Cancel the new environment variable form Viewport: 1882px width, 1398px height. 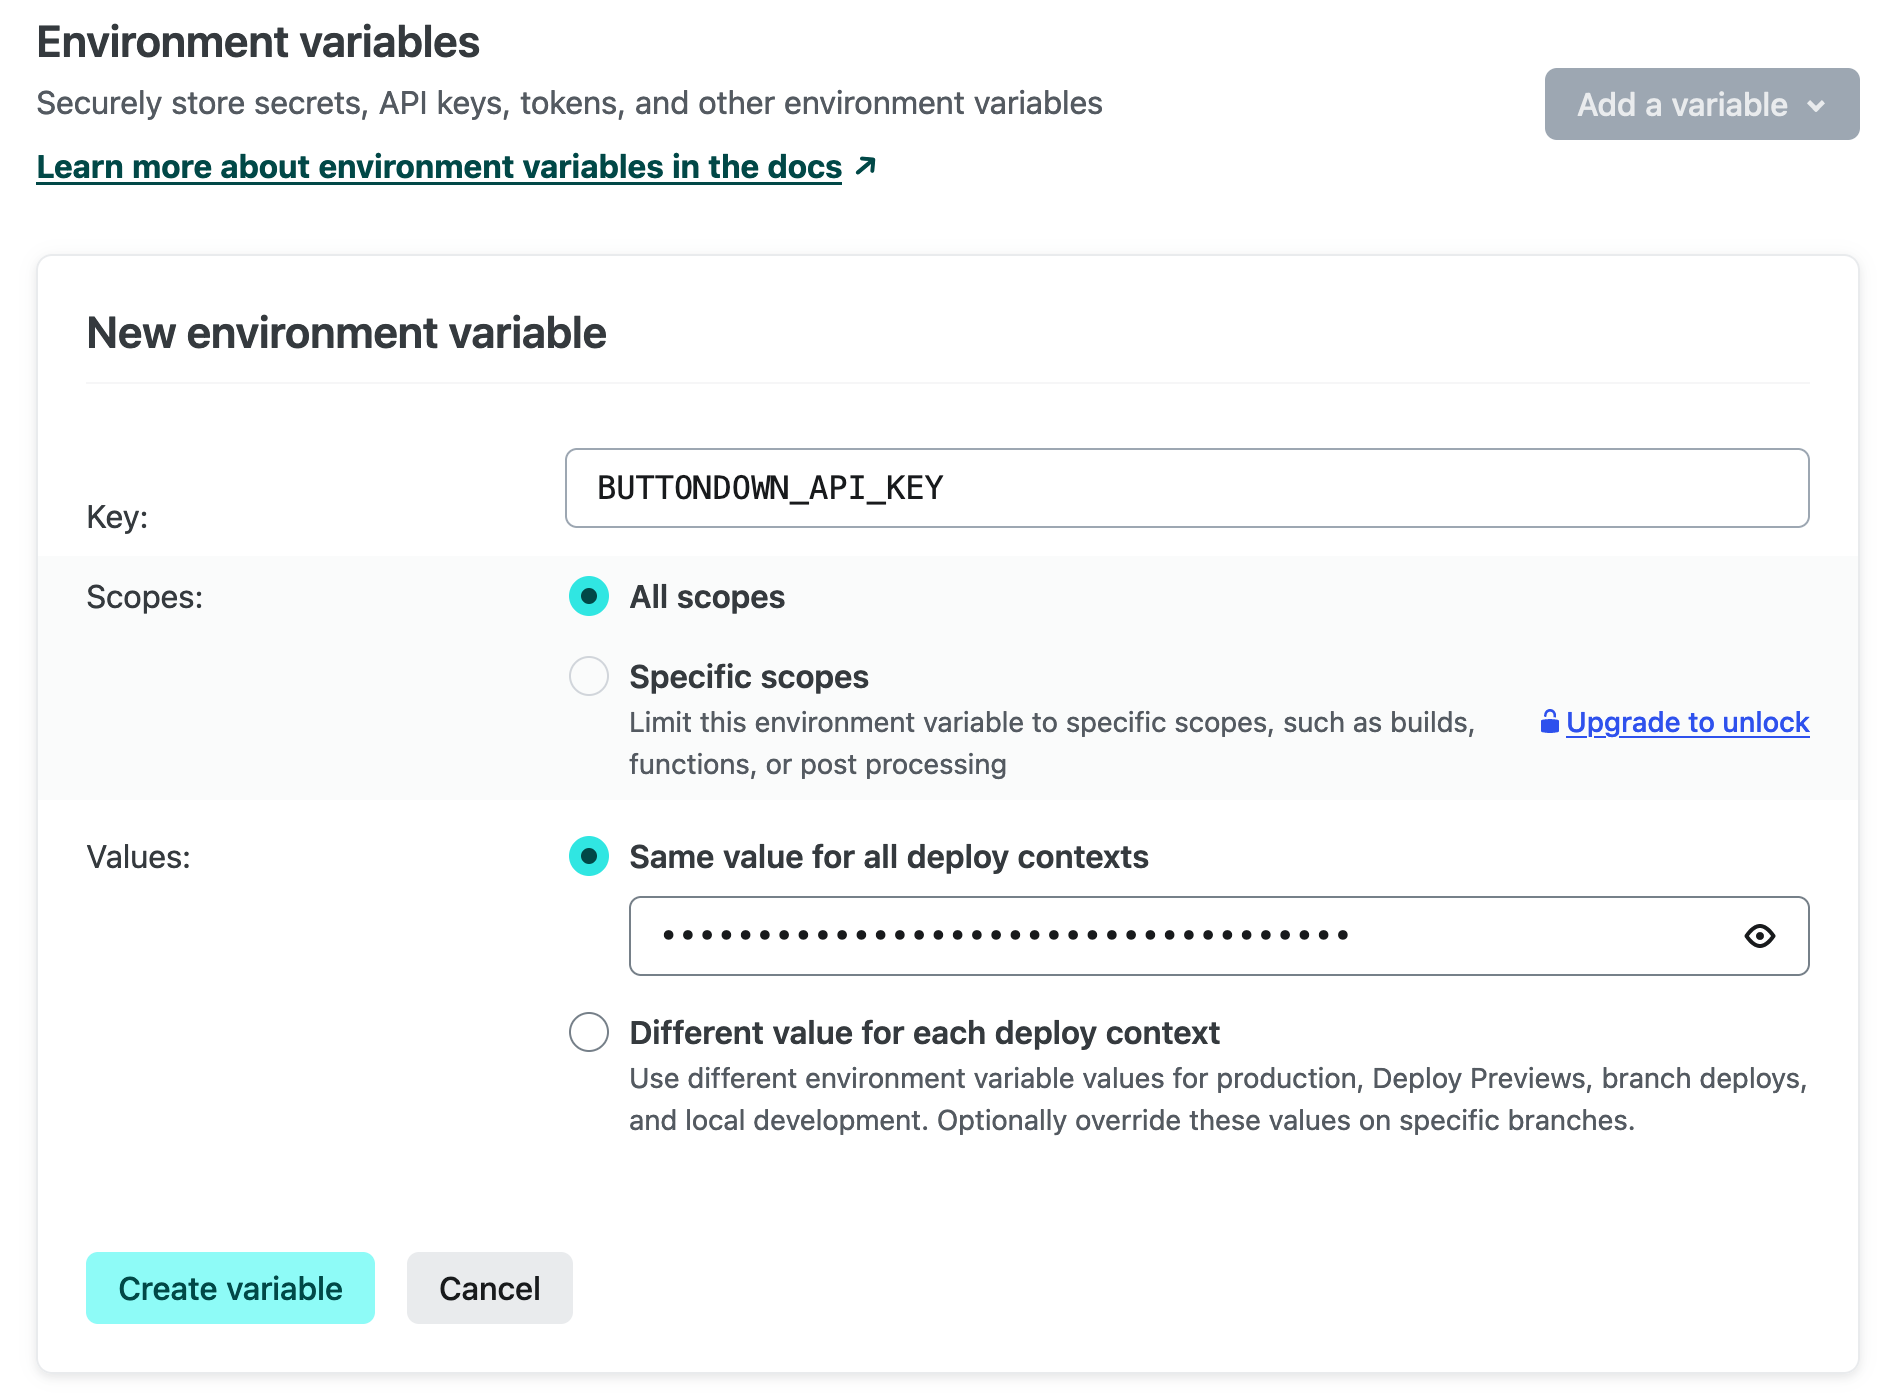point(489,1288)
